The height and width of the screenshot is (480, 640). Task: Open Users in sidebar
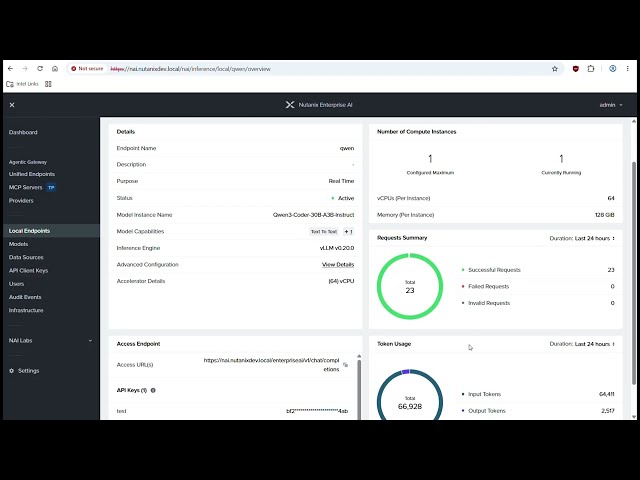[x=16, y=284]
